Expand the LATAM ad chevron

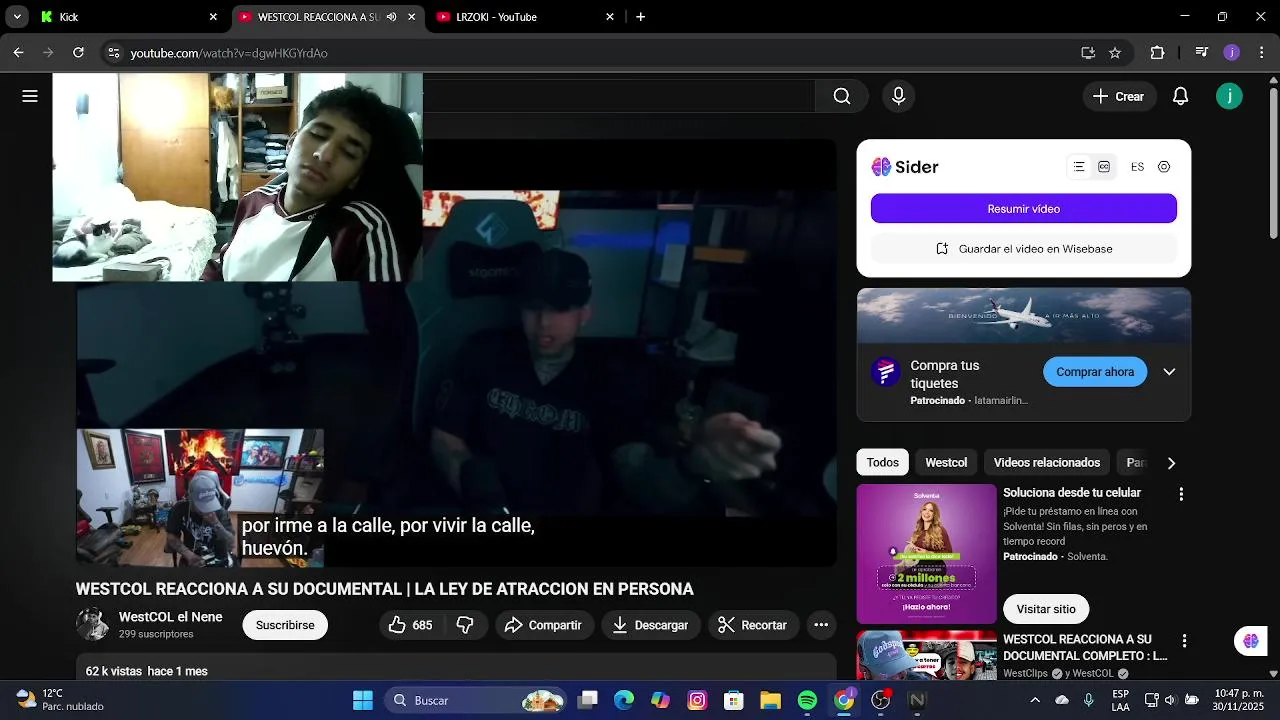[x=1169, y=372]
